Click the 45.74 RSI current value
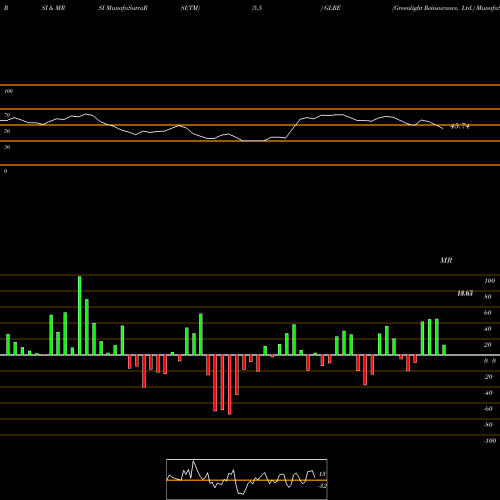 (x=460, y=126)
